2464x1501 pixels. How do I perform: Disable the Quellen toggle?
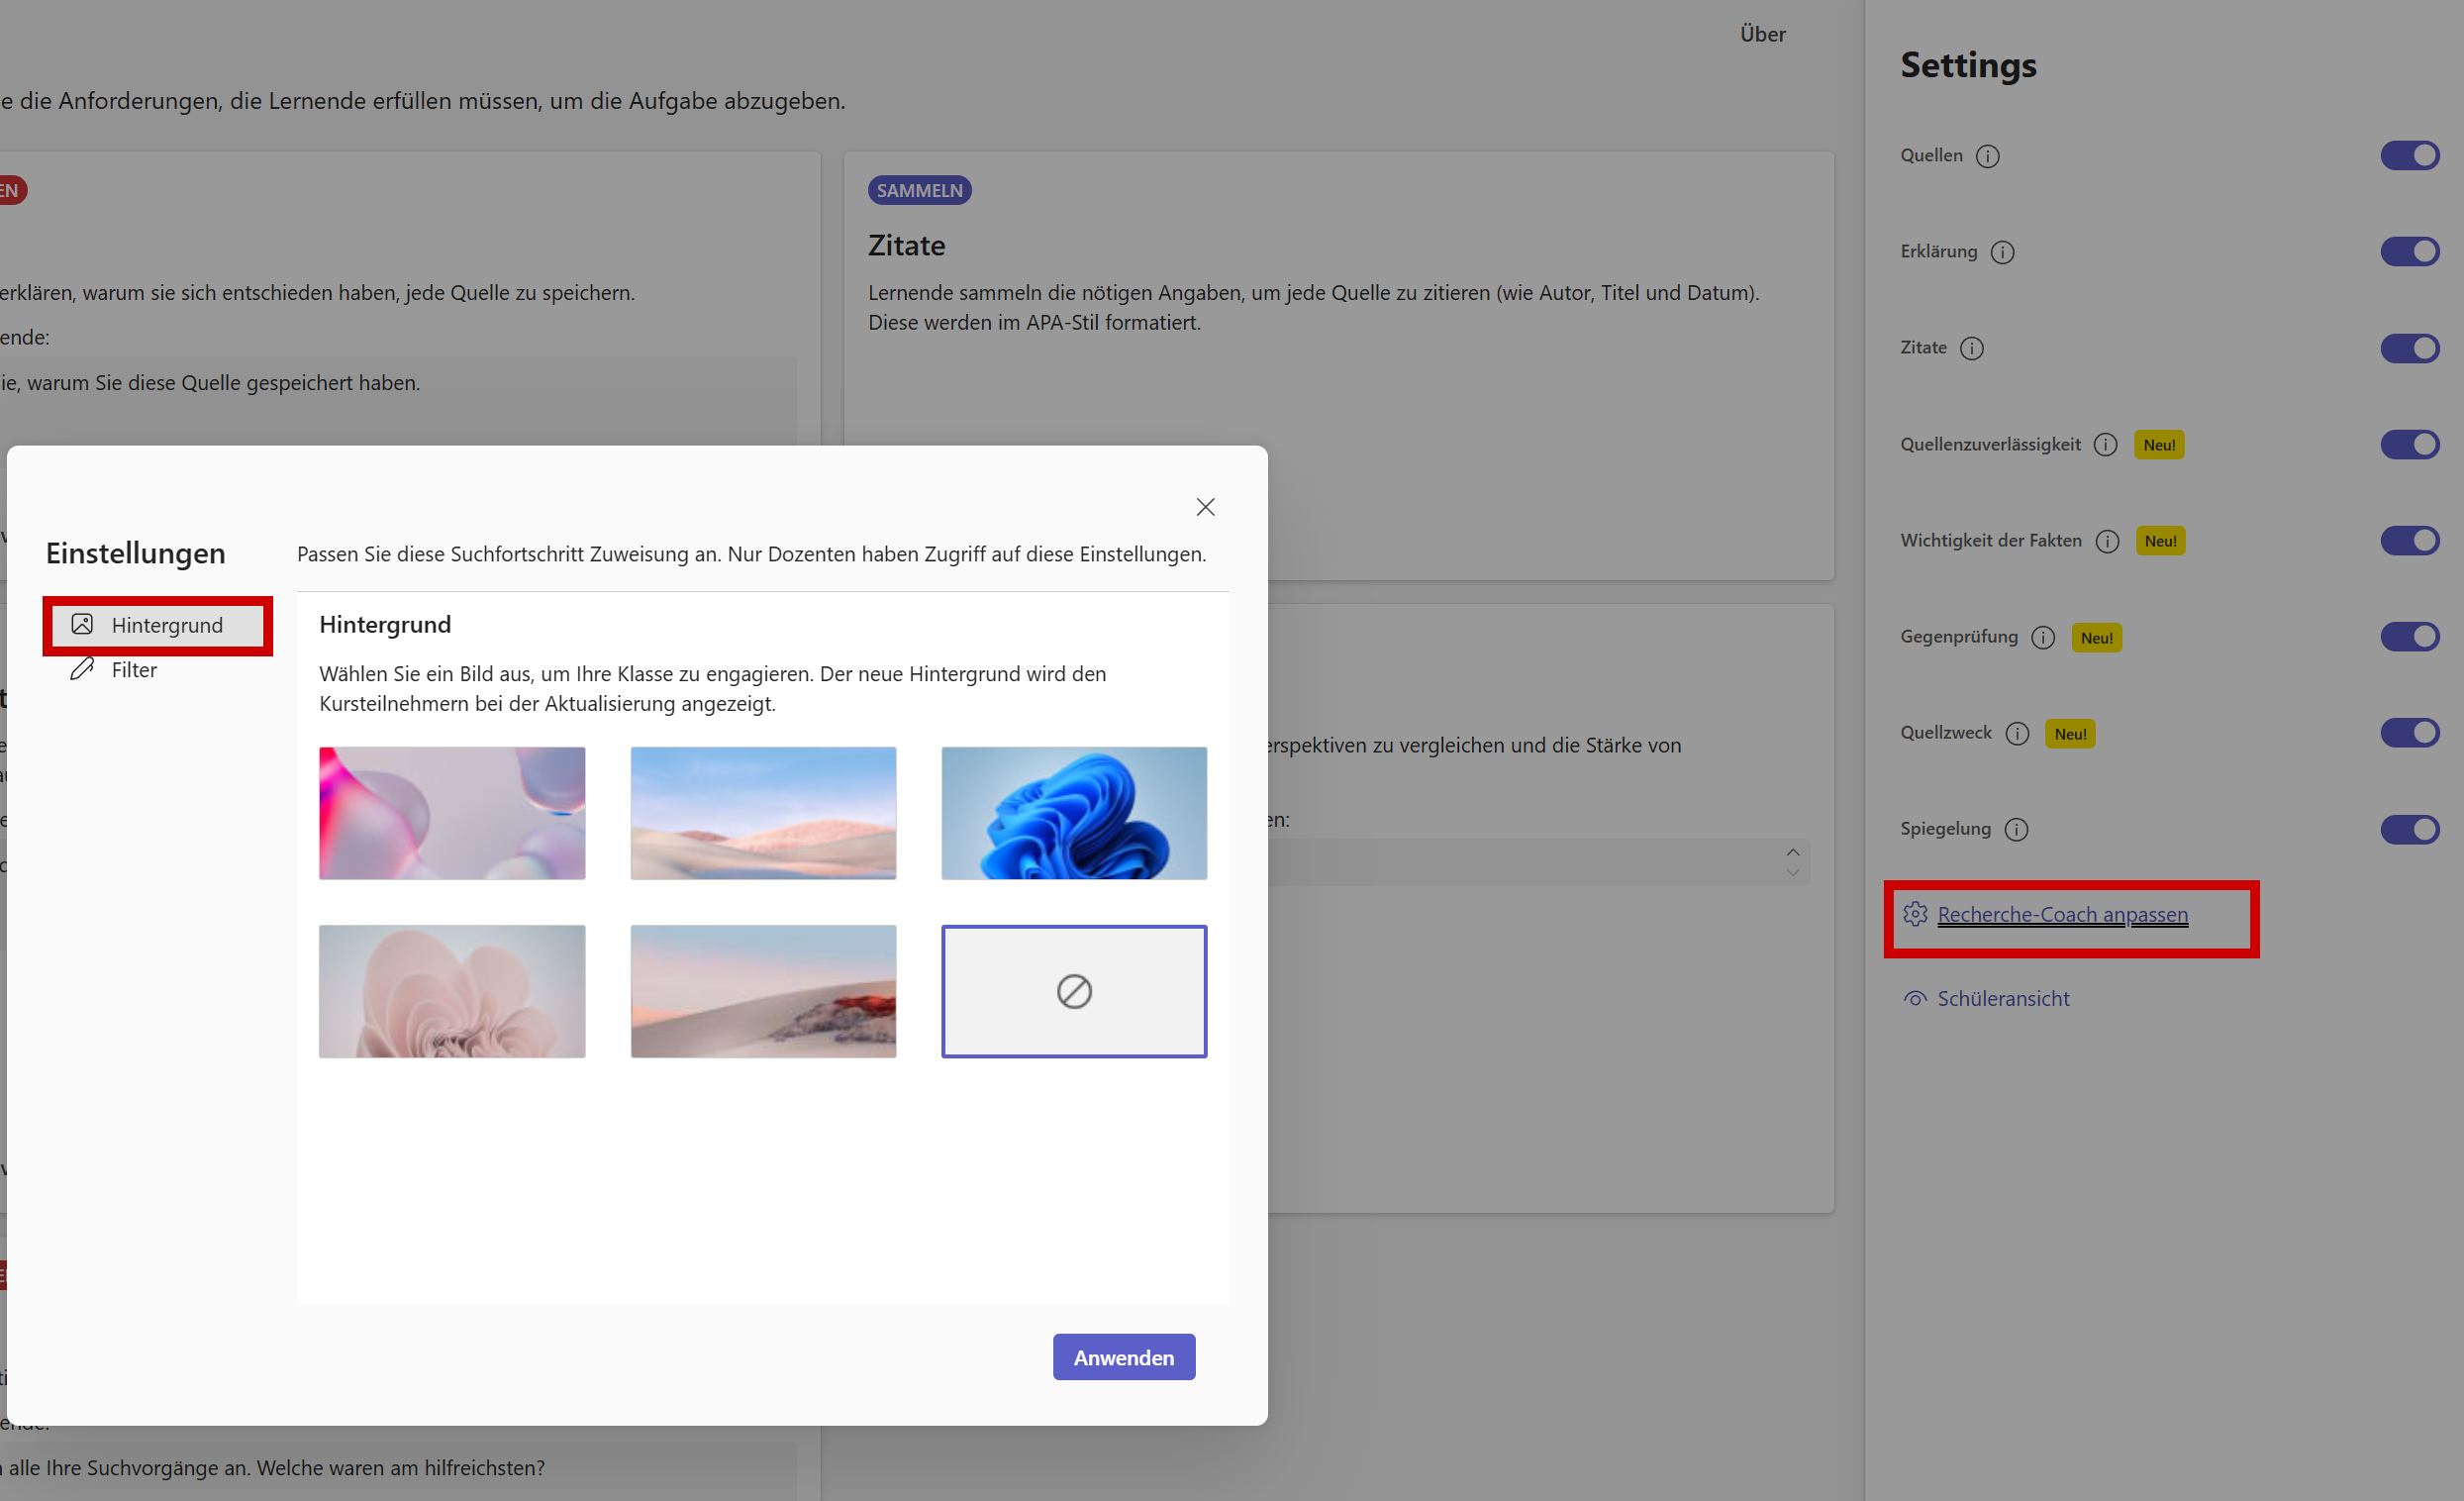(x=2409, y=156)
